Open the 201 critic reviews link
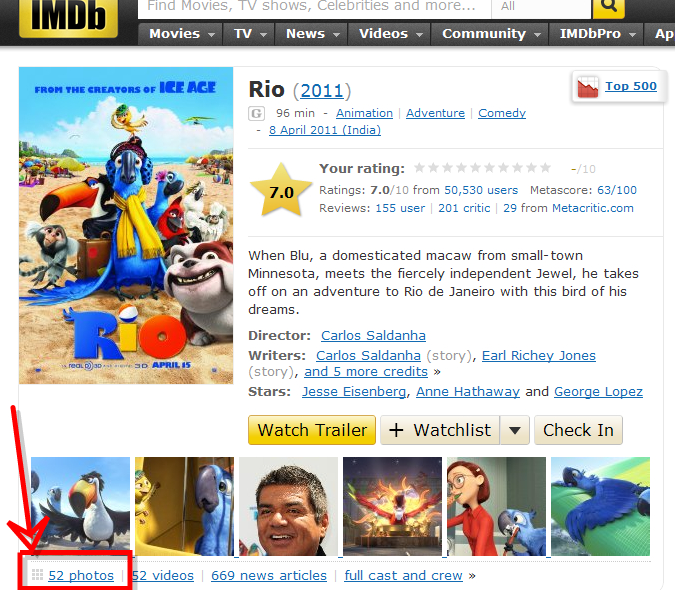Viewport: 675px width, 590px height. tap(464, 208)
